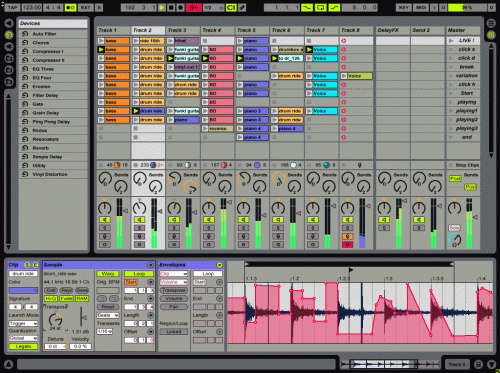
Task: Enable MIDI map mode
Action: pos(421,7)
